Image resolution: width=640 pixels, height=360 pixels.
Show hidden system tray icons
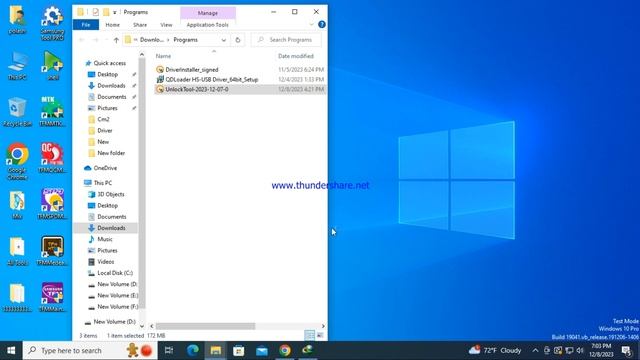[x=535, y=350]
